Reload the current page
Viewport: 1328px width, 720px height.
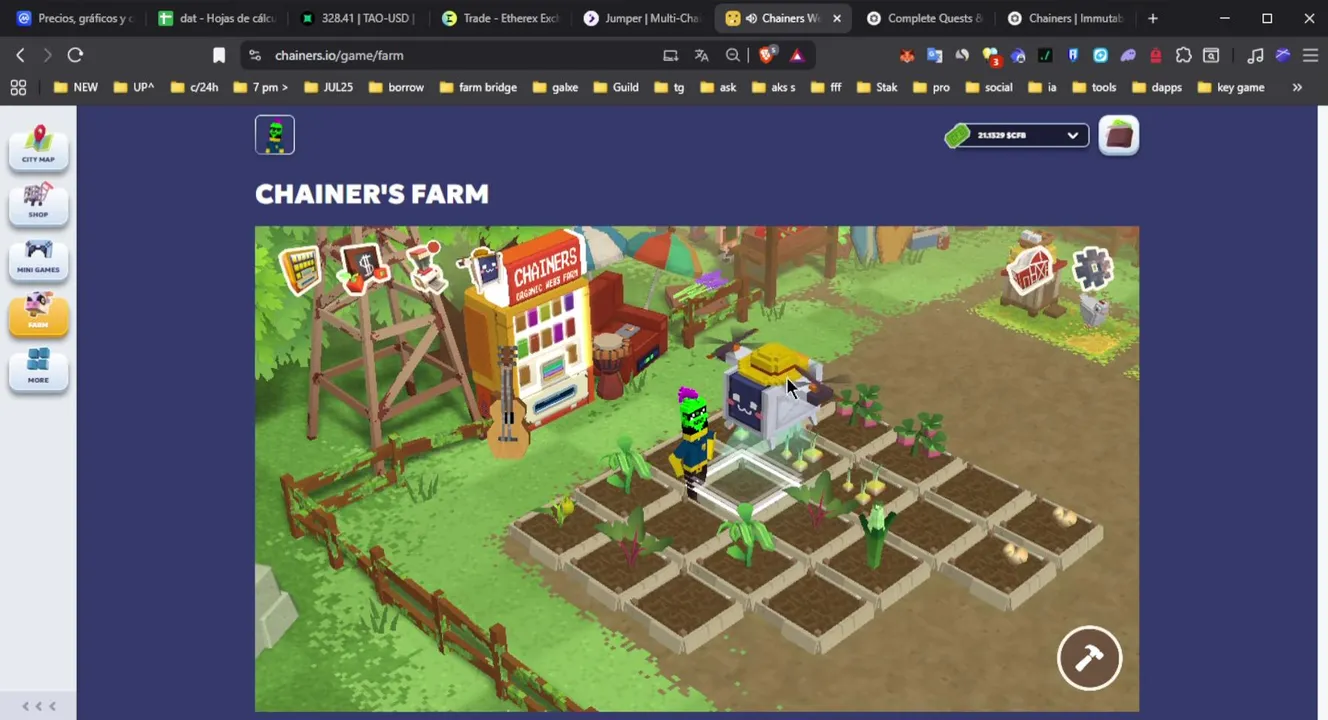[x=75, y=55]
